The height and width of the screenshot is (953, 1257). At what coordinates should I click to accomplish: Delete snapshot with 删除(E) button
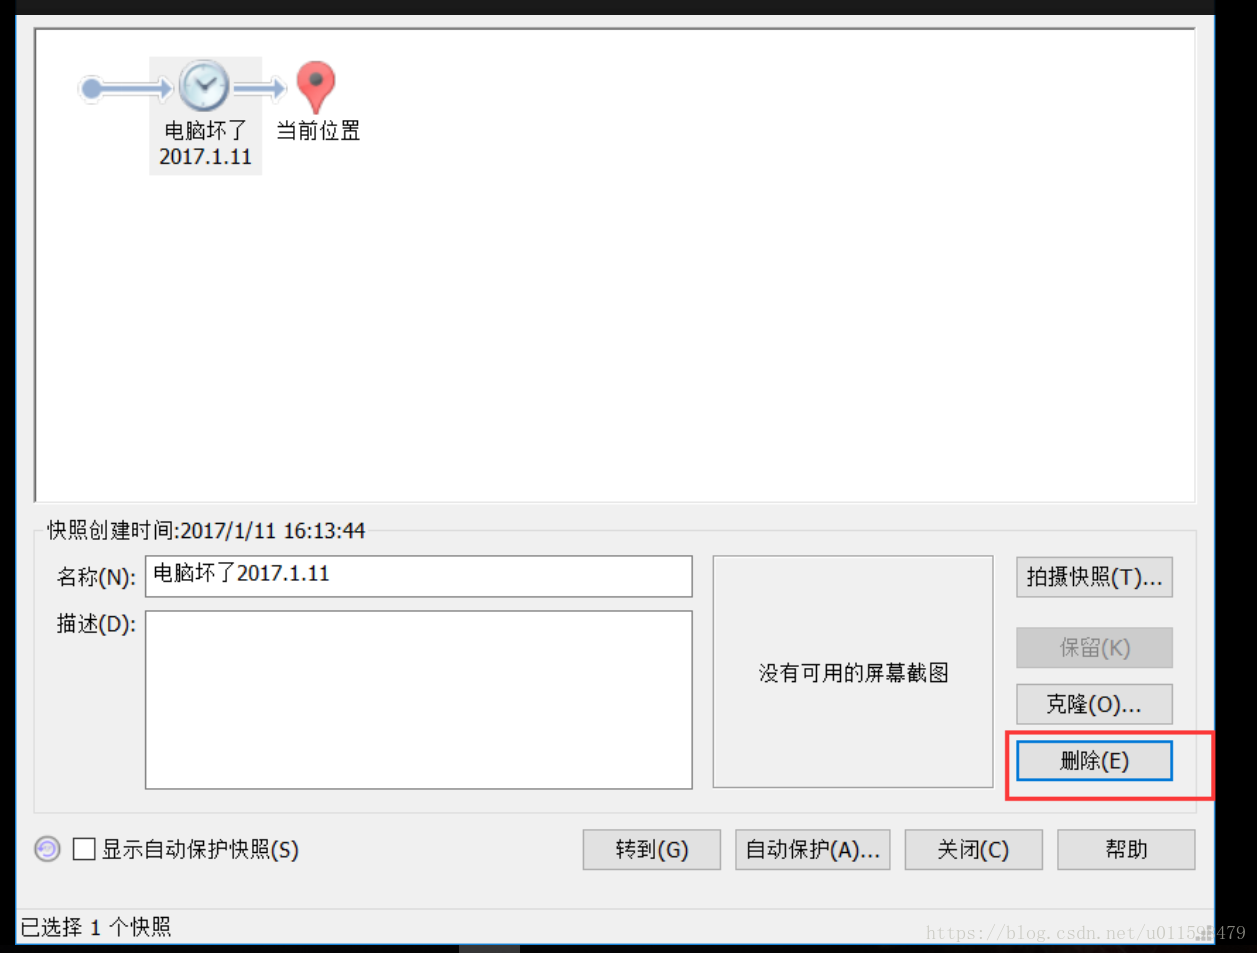(x=1094, y=761)
